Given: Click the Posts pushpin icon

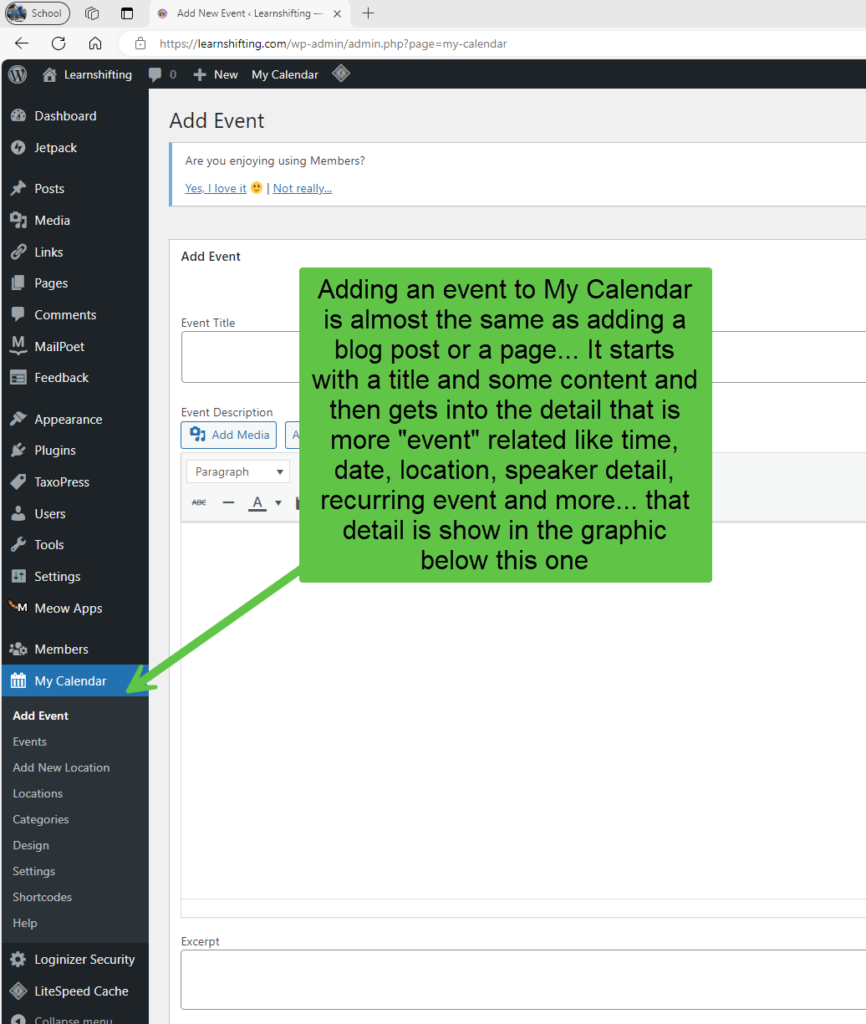Looking at the screenshot, I should click(x=18, y=188).
